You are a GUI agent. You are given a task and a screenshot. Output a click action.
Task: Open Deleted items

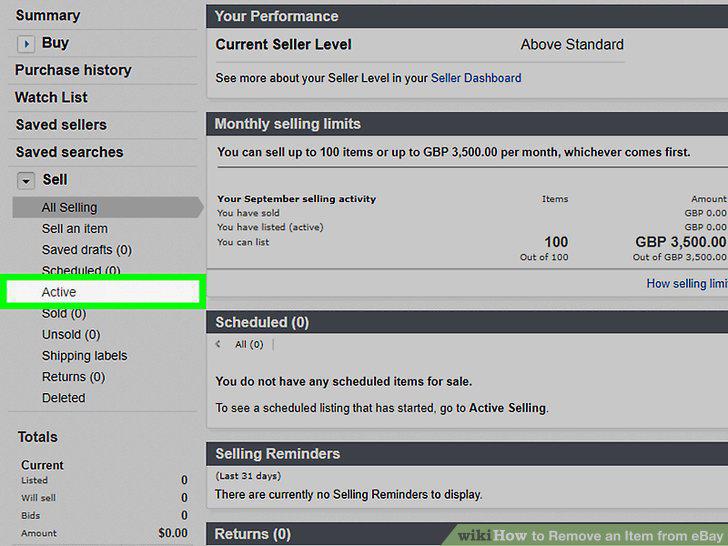[64, 398]
